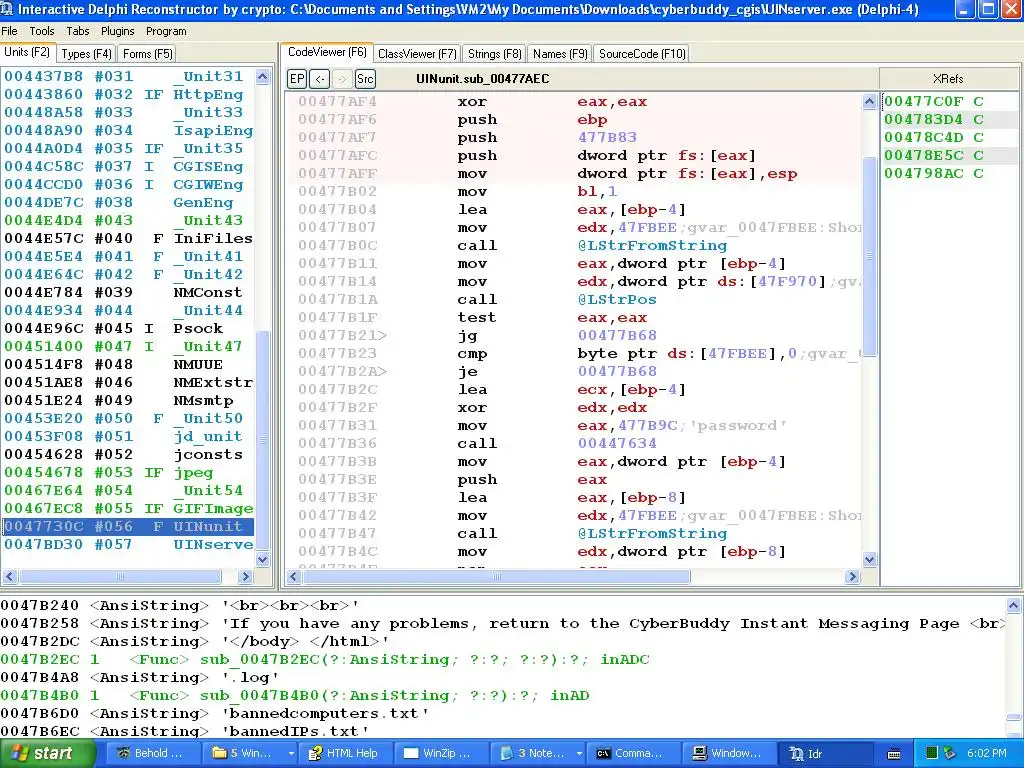Image resolution: width=1024 pixels, height=768 pixels.
Task: Open the Strings (F8) tab
Action: click(494, 54)
